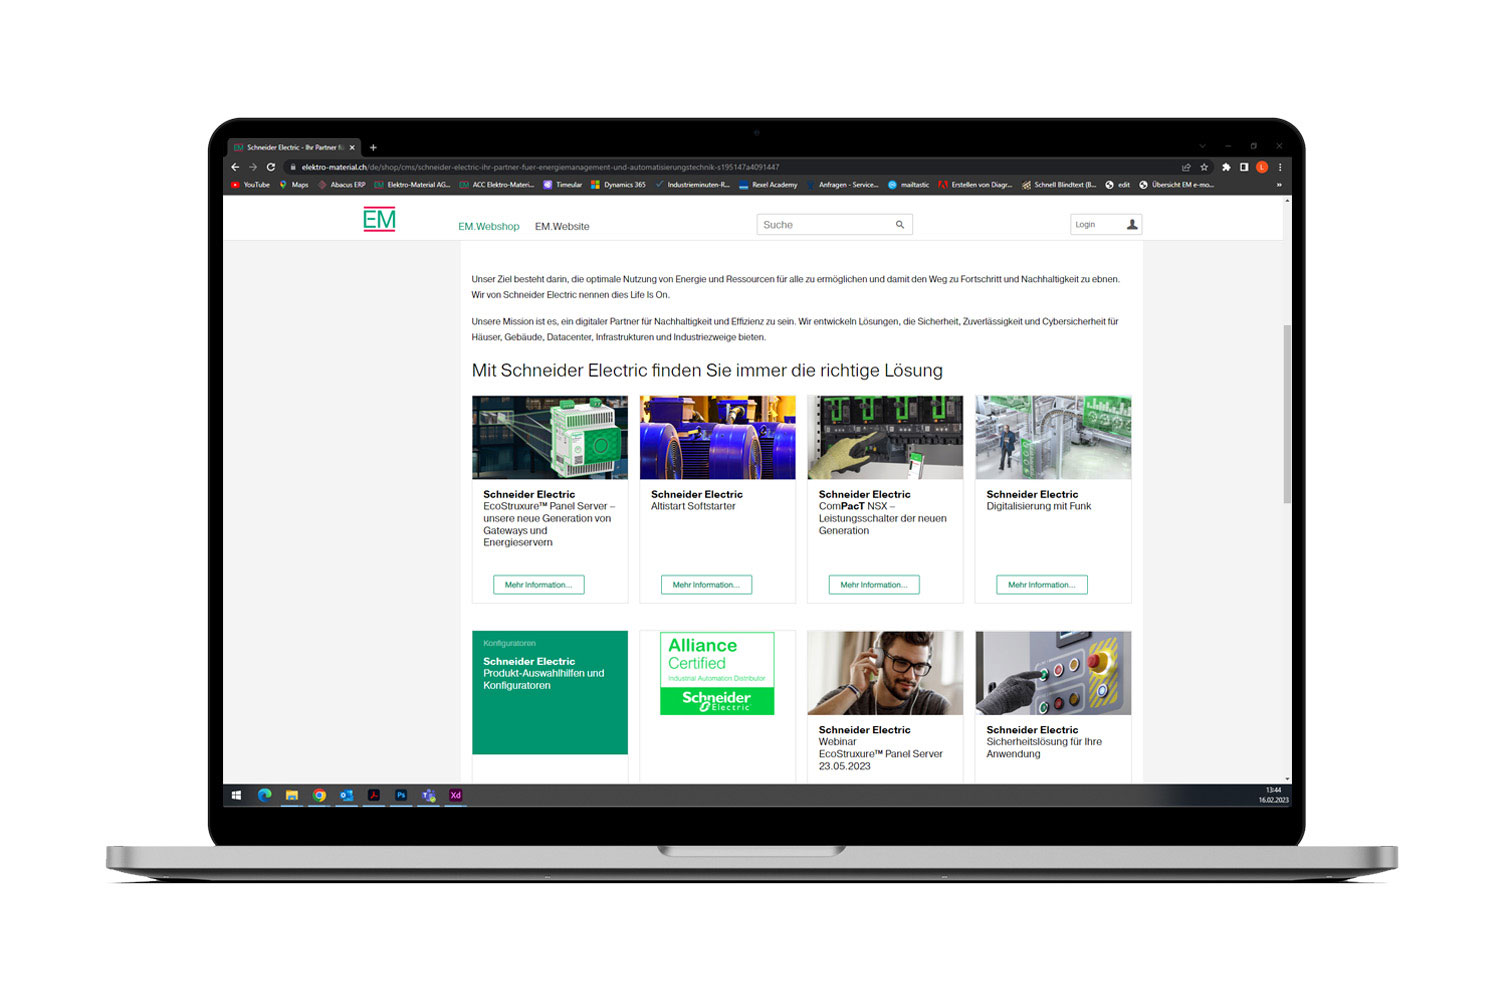Open Microsoft Teams from the taskbar
1500x1000 pixels.
coord(428,796)
